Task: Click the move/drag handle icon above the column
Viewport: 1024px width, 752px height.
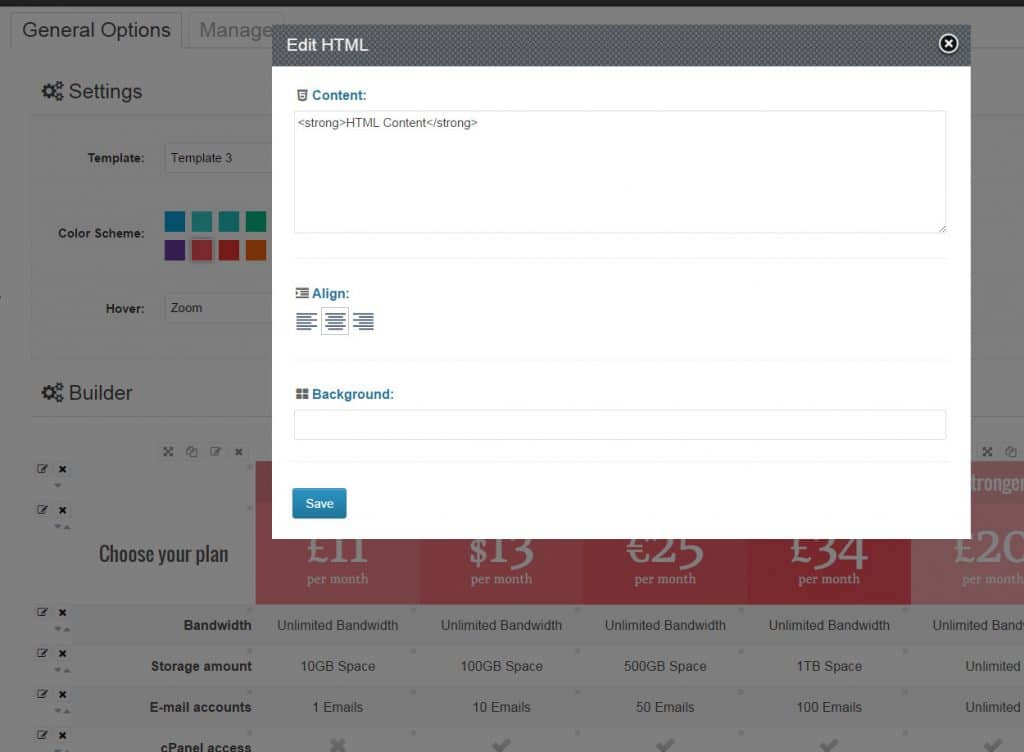Action: [168, 451]
